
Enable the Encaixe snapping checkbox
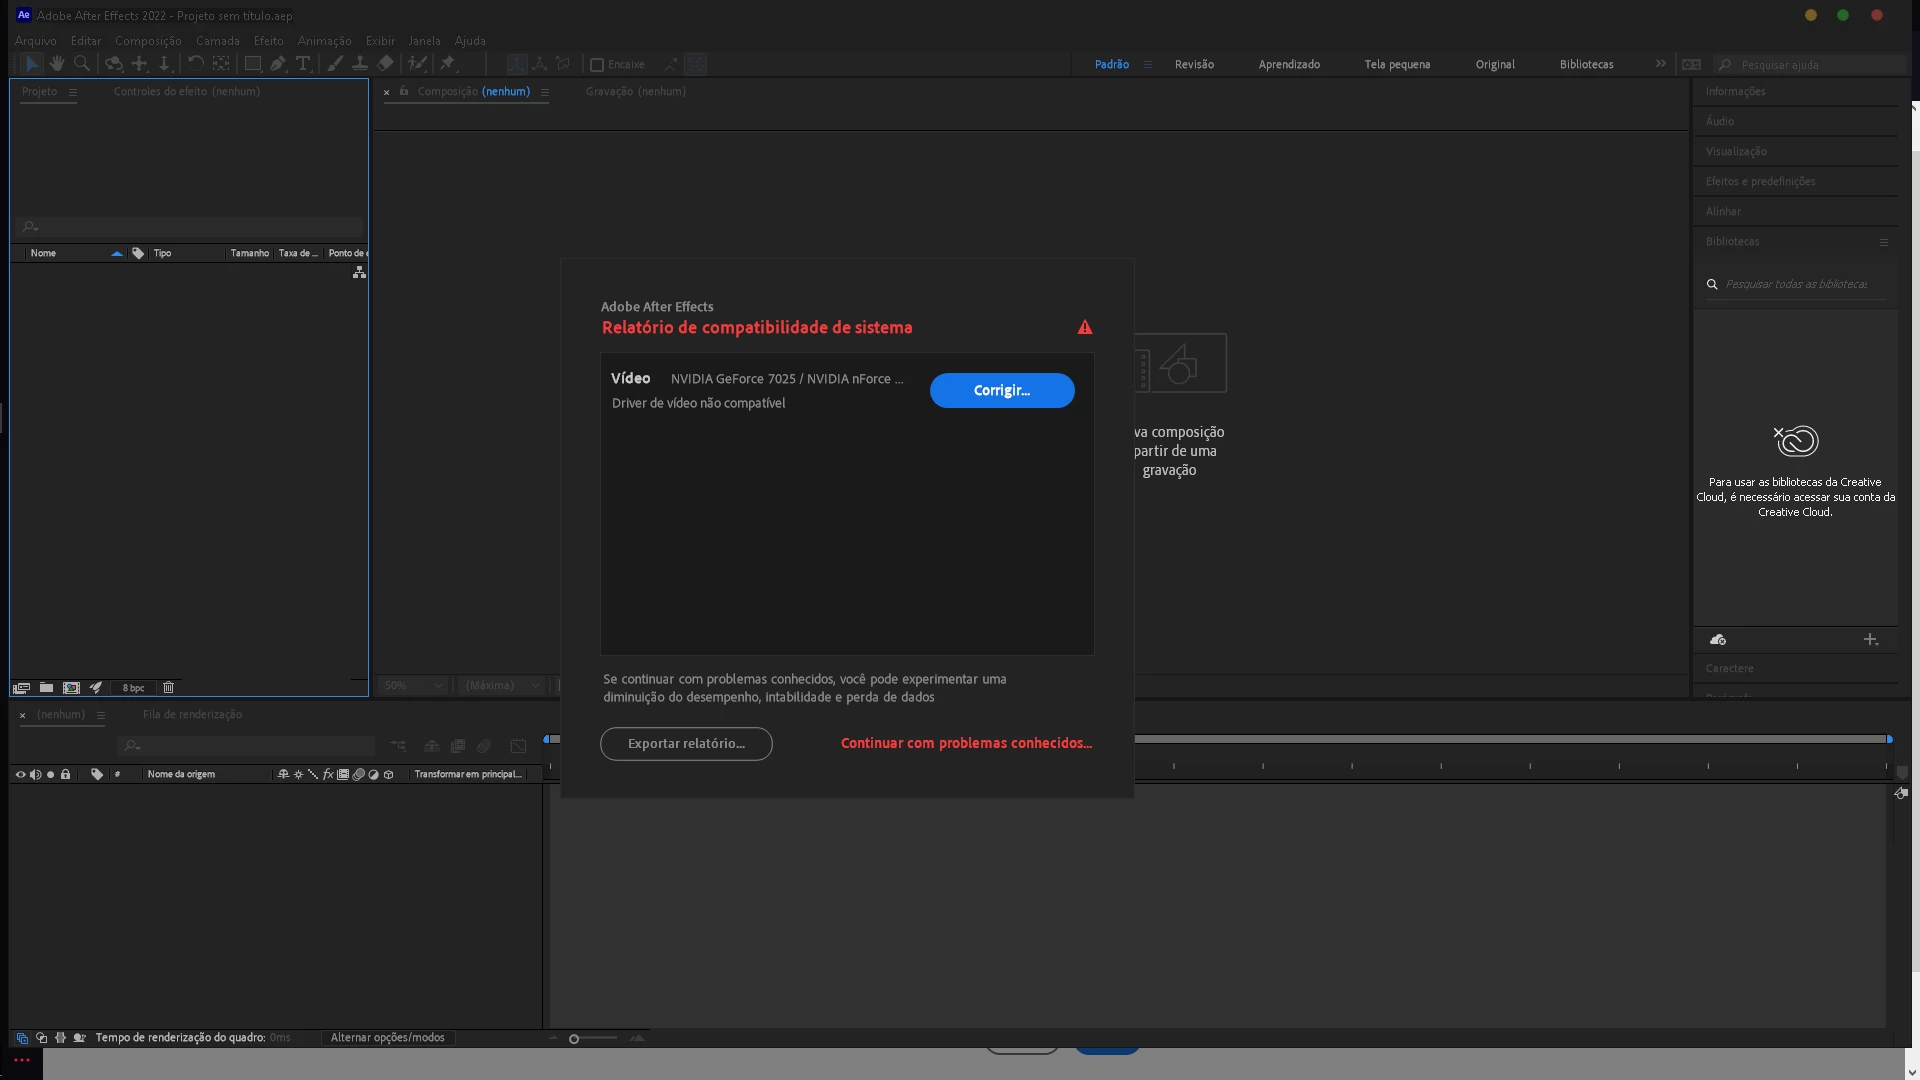(x=597, y=65)
